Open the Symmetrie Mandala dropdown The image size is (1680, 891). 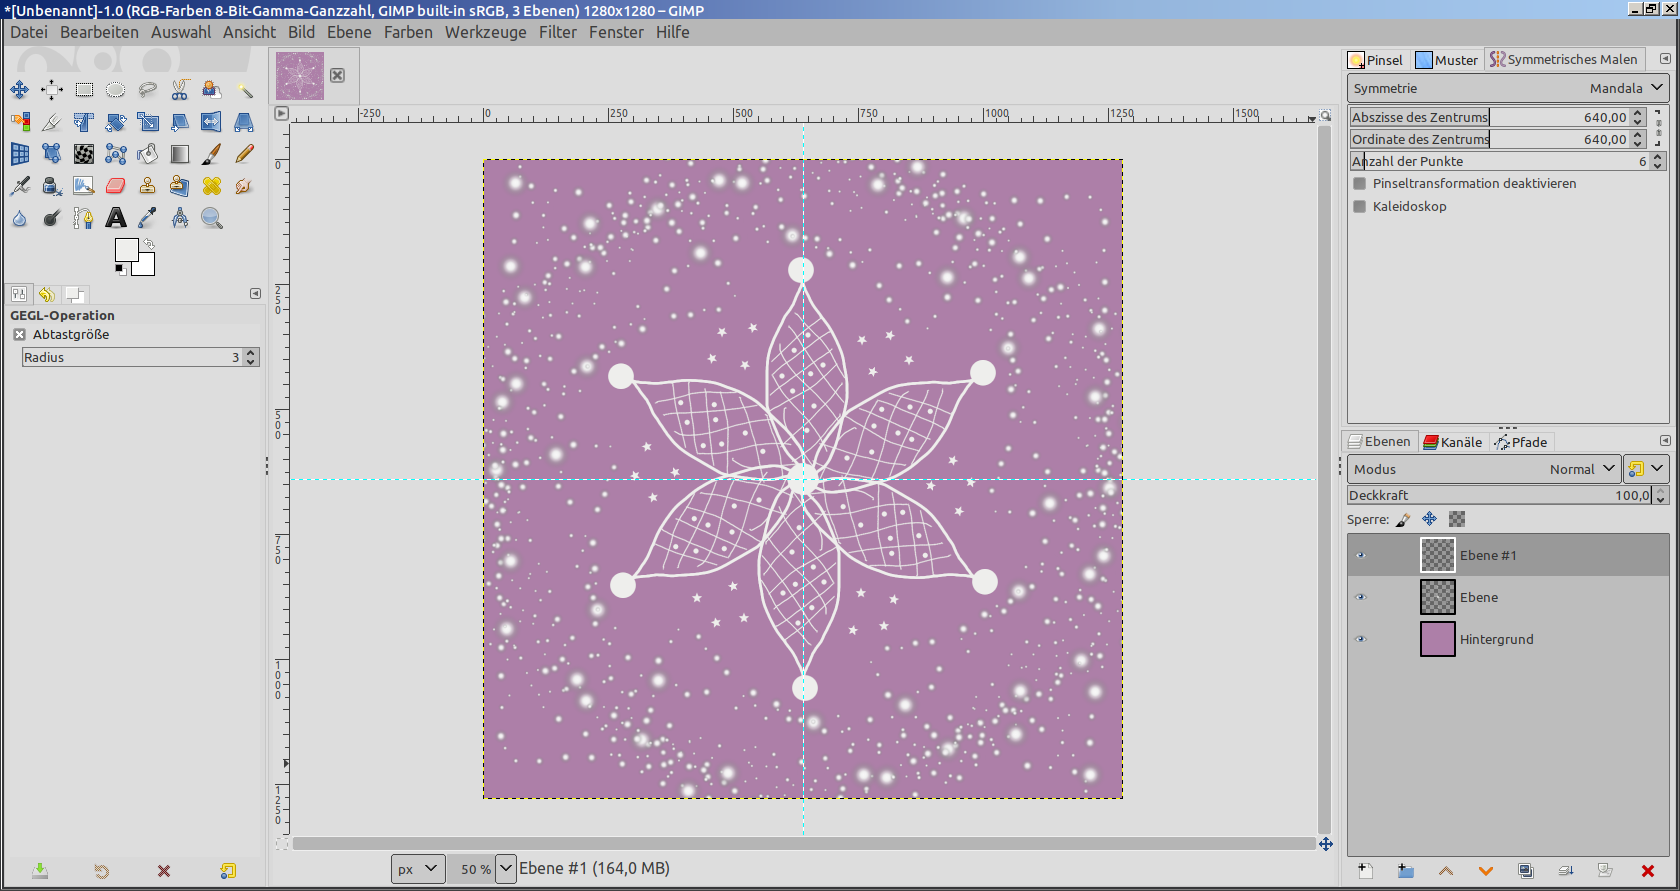[x=1507, y=88]
